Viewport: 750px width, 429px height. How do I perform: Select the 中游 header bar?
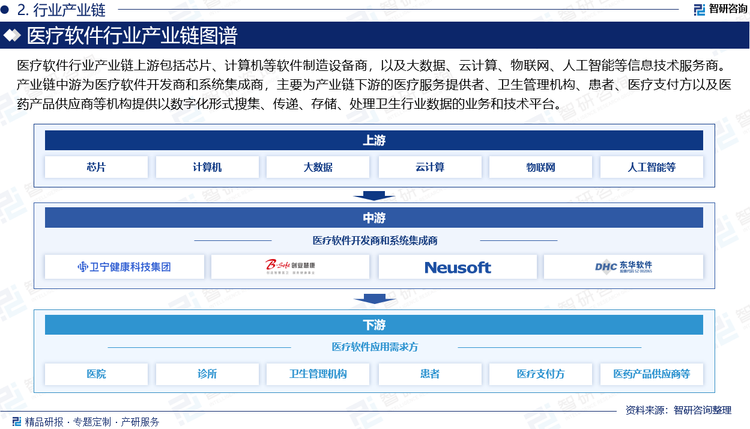click(374, 218)
